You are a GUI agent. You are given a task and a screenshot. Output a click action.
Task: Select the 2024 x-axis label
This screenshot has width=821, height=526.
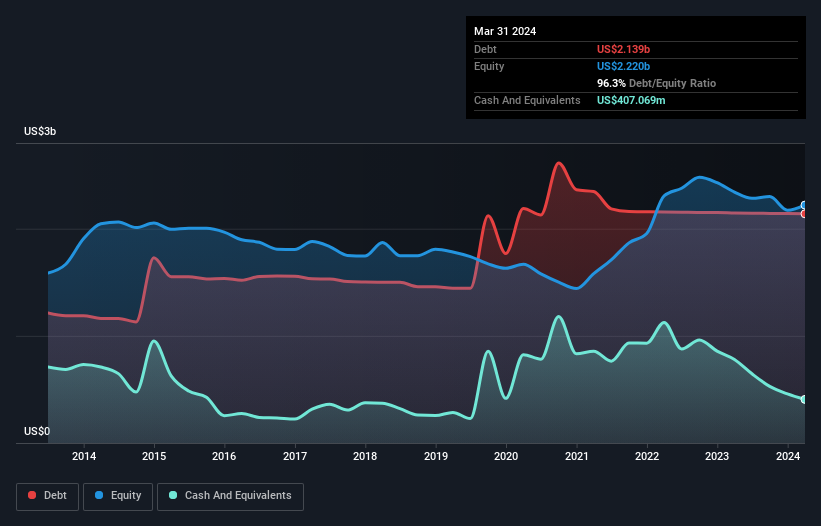787,456
